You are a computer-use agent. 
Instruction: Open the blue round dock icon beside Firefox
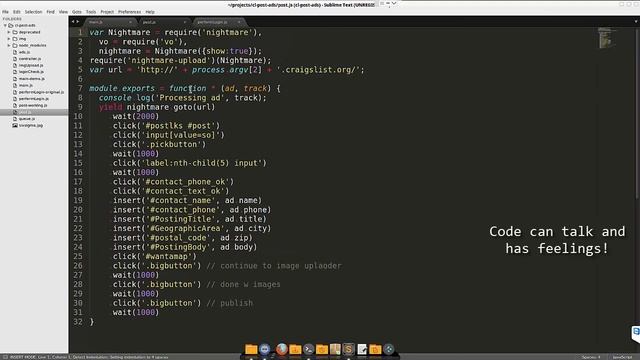[x=264, y=349]
